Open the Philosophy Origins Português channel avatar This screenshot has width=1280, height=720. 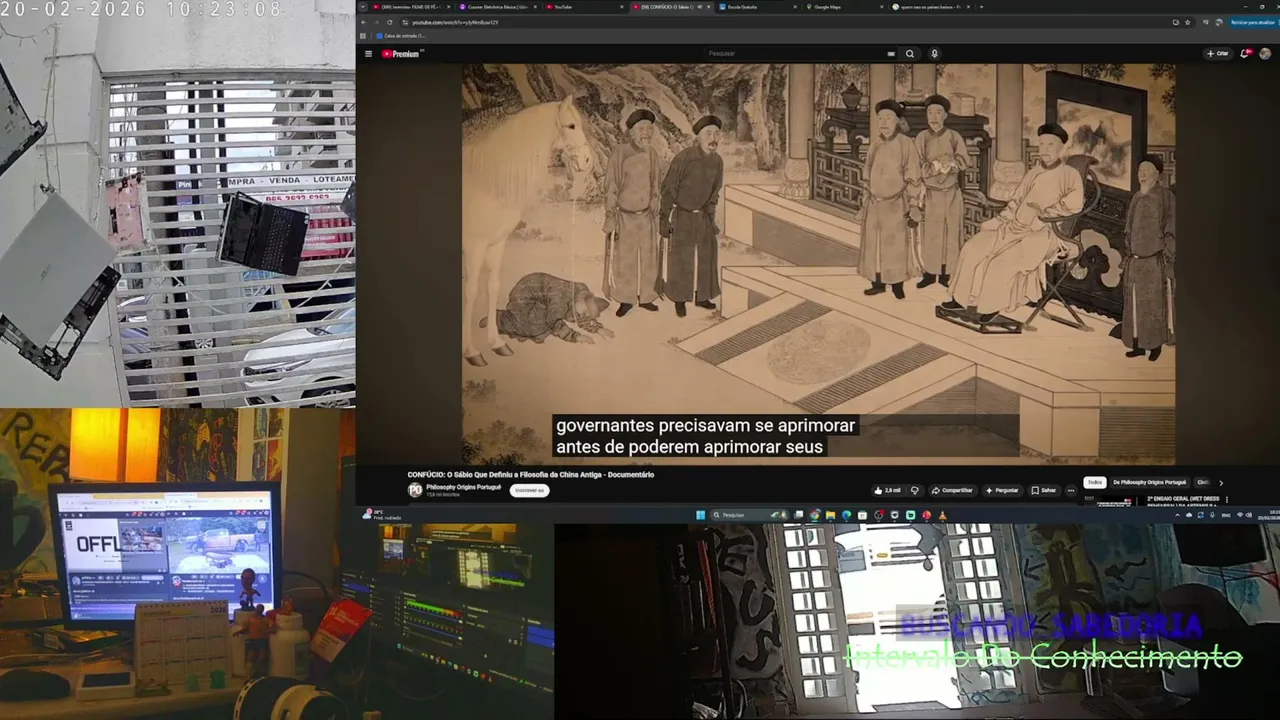pos(415,490)
